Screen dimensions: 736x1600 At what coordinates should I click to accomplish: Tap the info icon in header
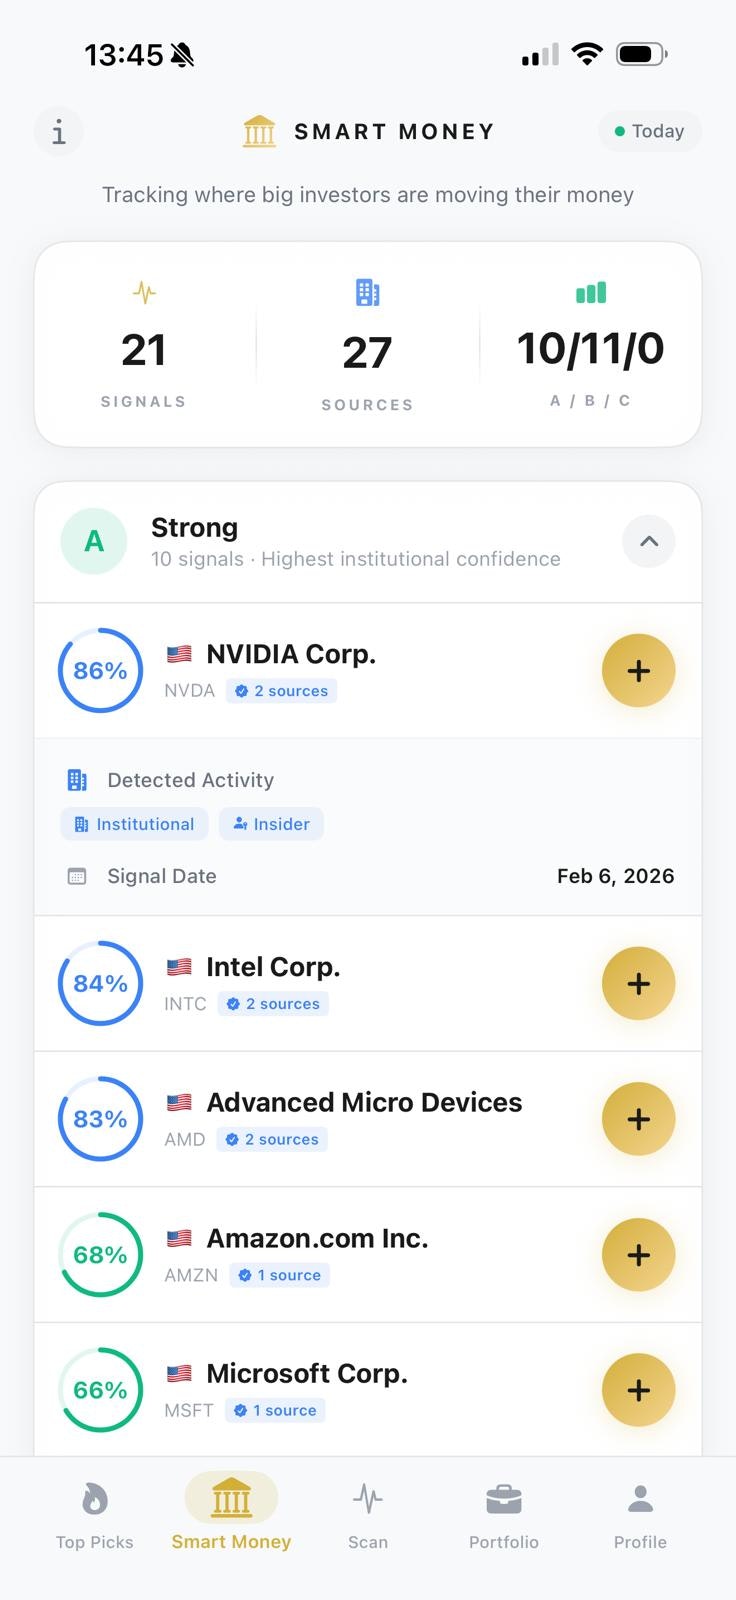click(x=59, y=132)
